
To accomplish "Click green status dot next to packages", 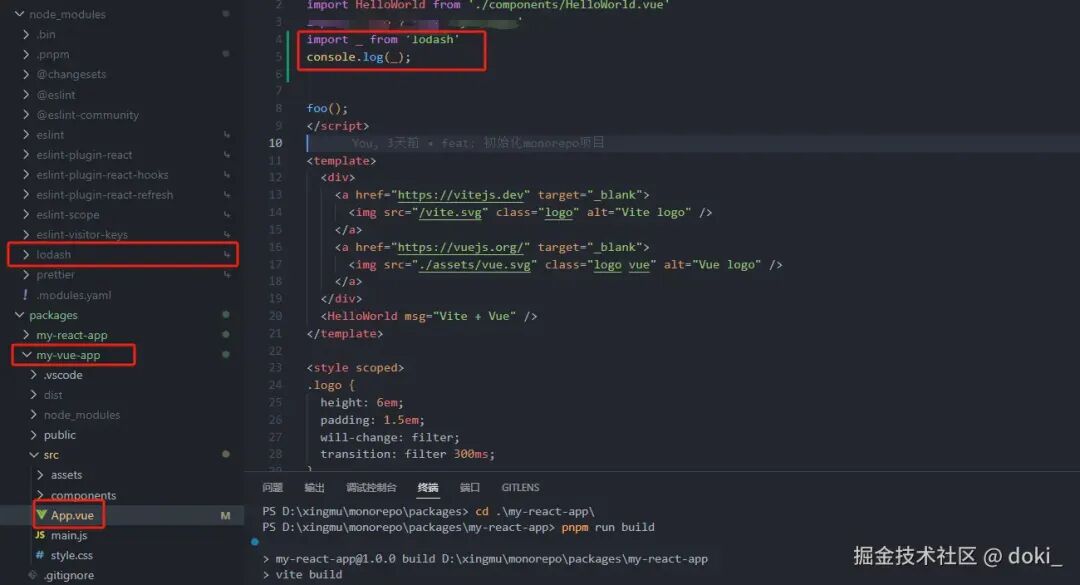I will [x=225, y=314].
